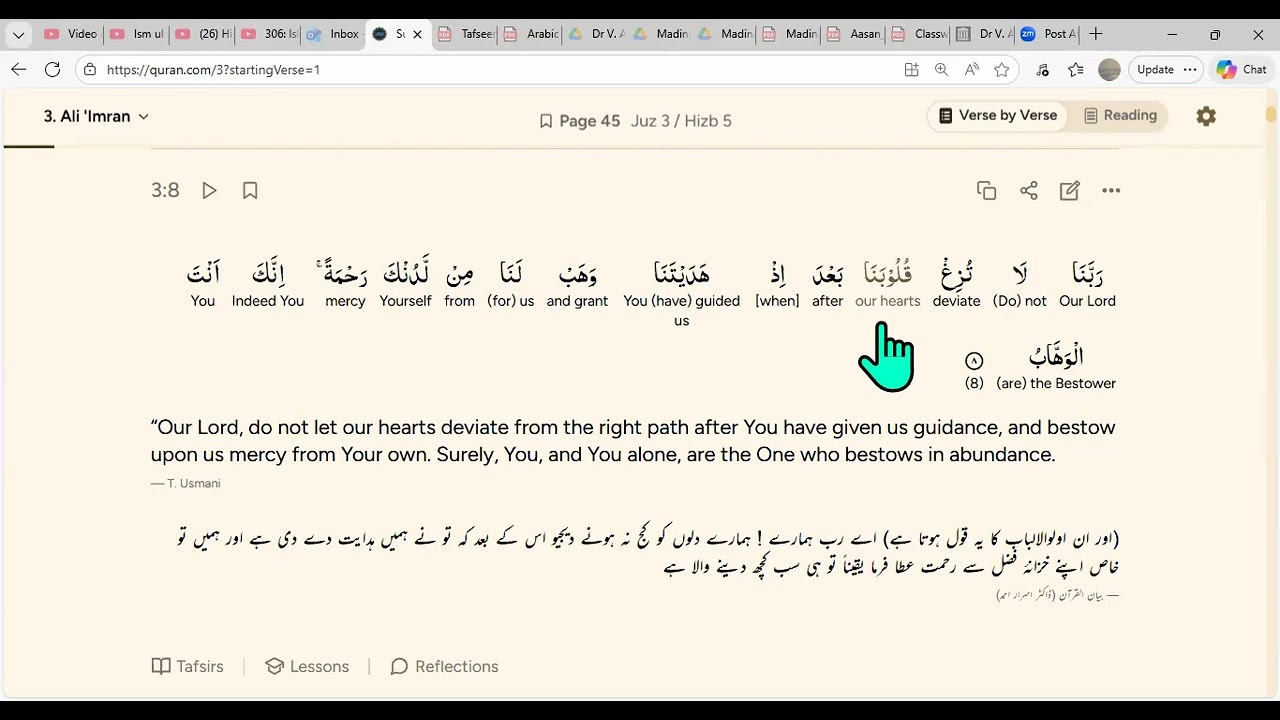This screenshot has height=720, width=1280.
Task: Open notes editor for verse 3:8
Action: coord(1070,190)
